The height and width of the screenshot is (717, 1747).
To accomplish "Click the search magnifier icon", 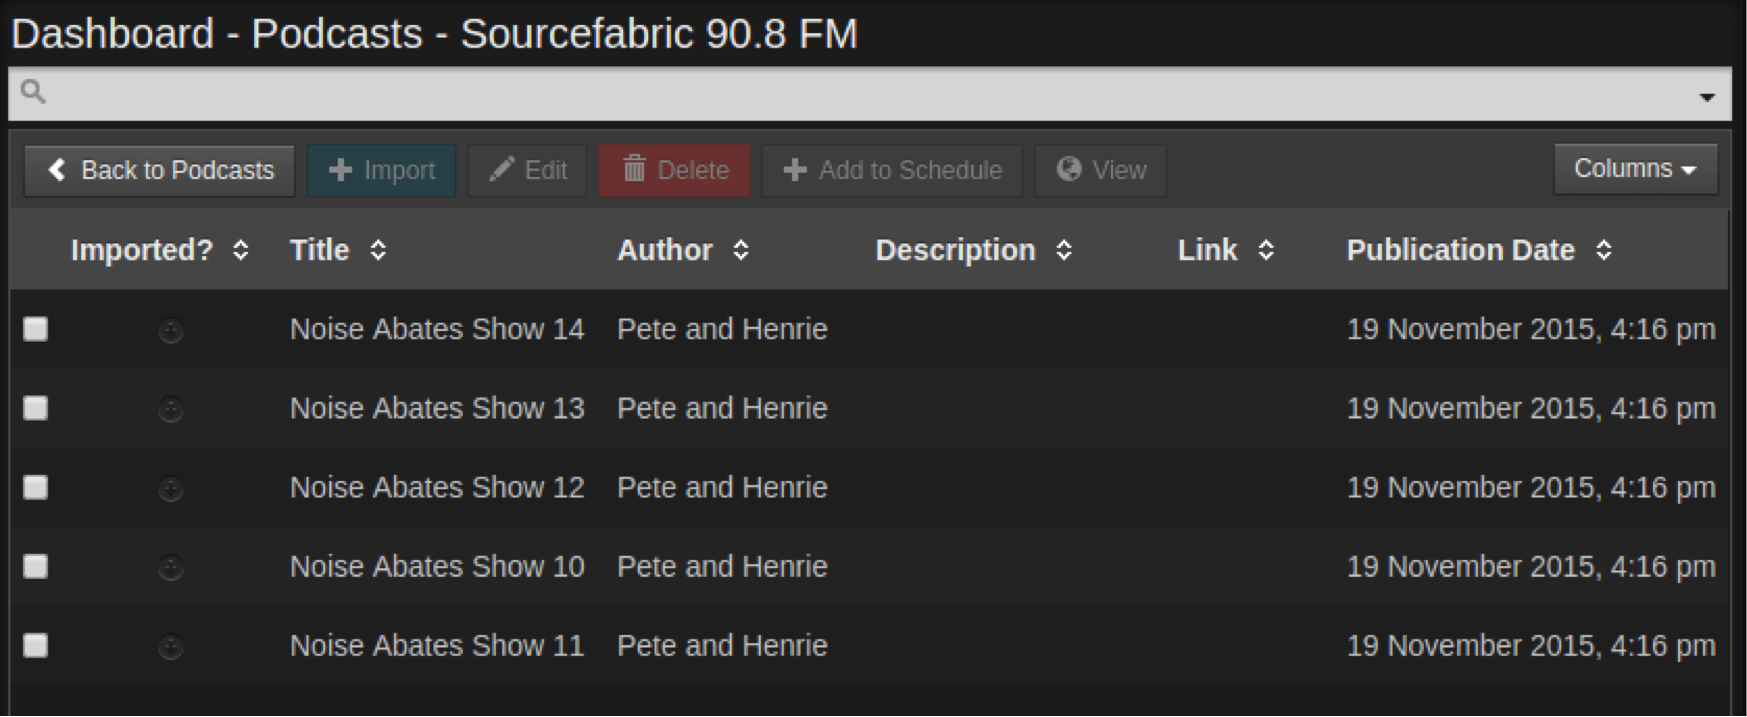I will tap(33, 92).
